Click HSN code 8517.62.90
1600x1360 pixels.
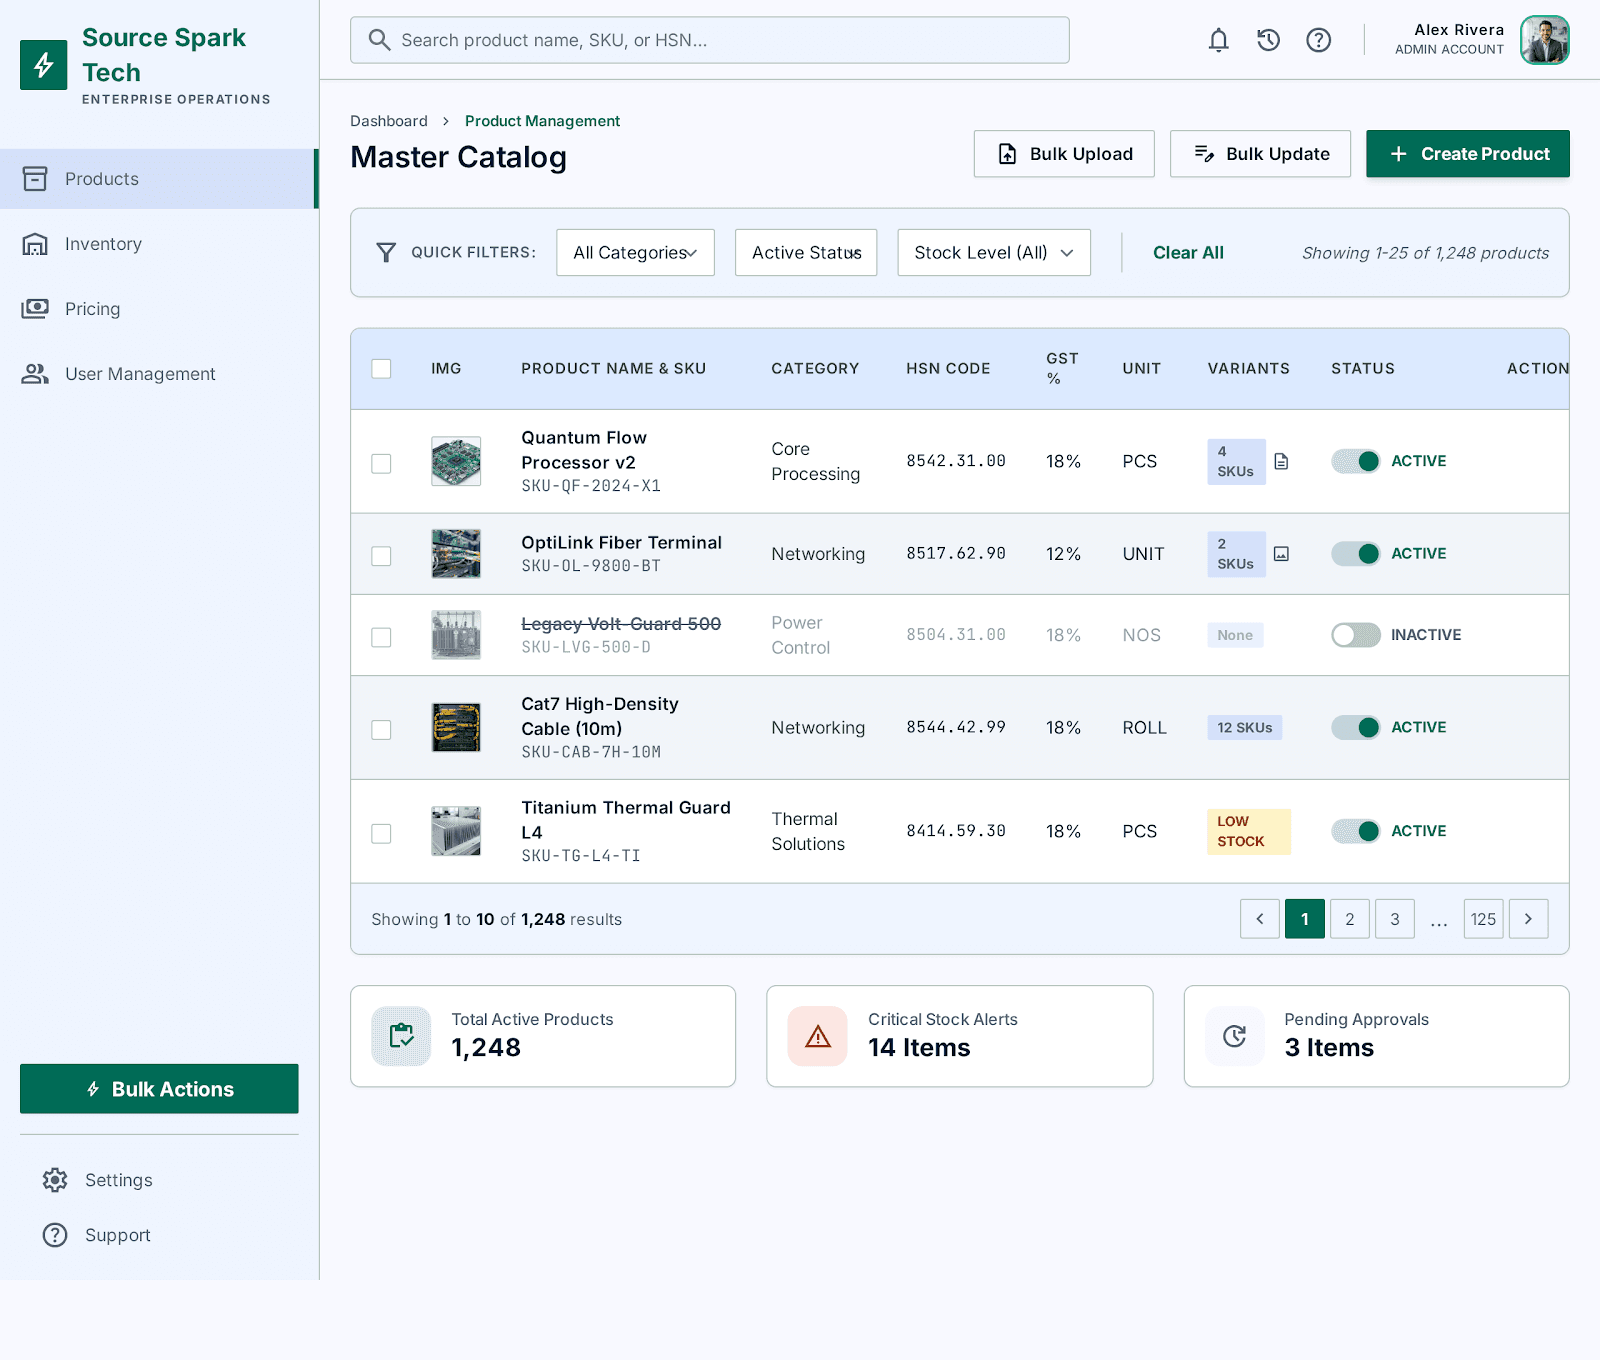(956, 554)
